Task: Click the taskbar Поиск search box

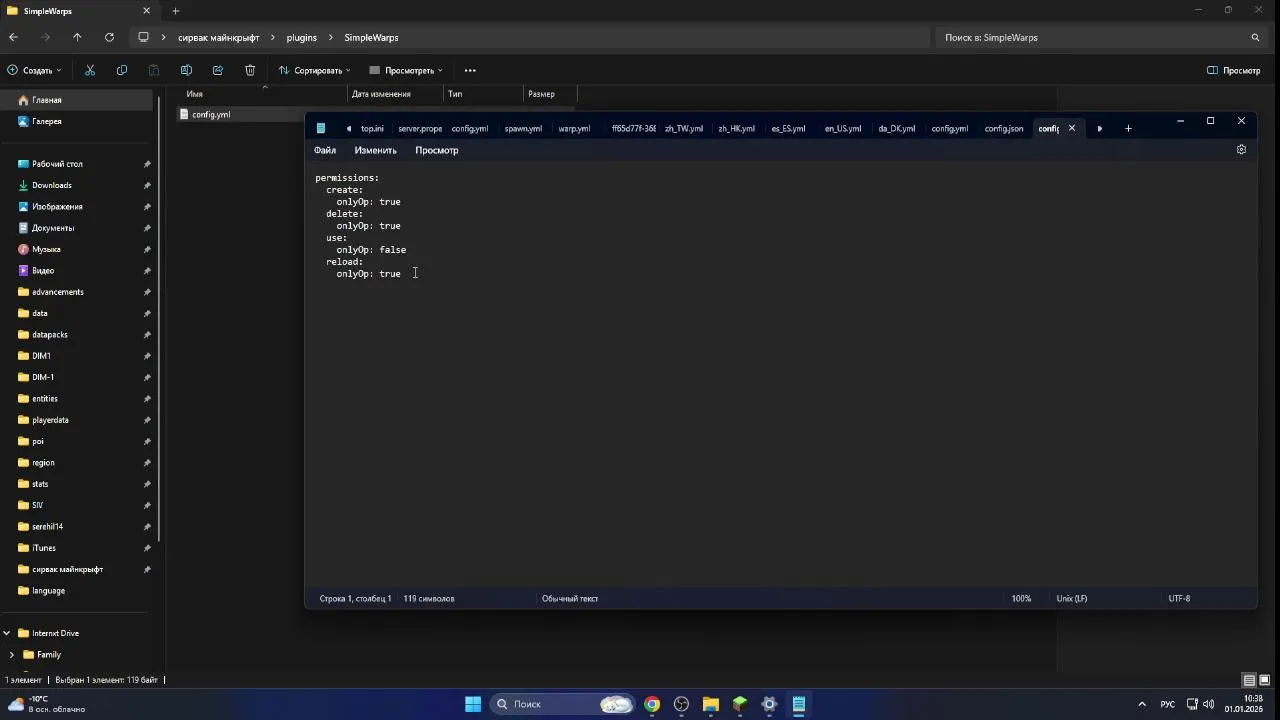Action: tap(564, 704)
